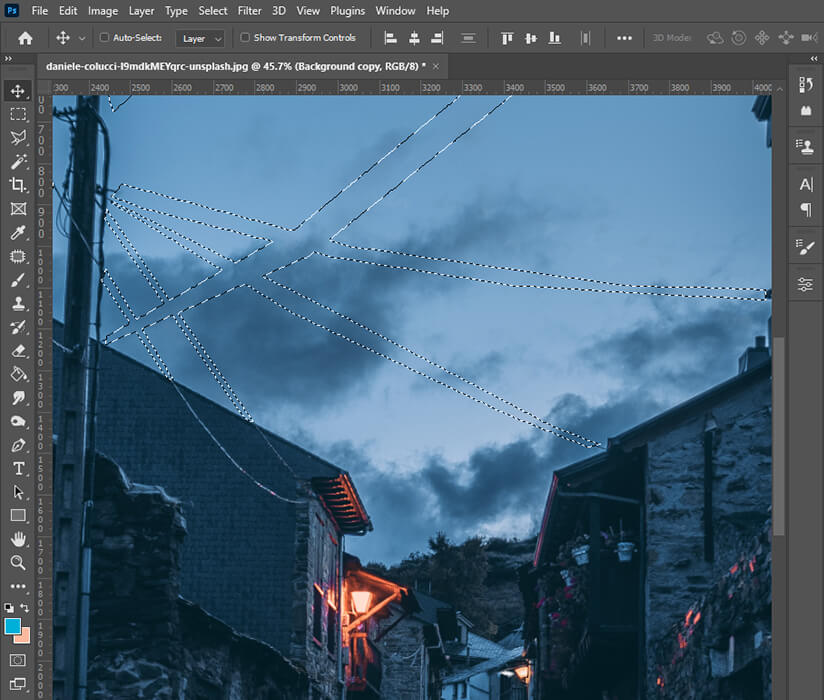
Task: Align left edges button
Action: tap(390, 38)
